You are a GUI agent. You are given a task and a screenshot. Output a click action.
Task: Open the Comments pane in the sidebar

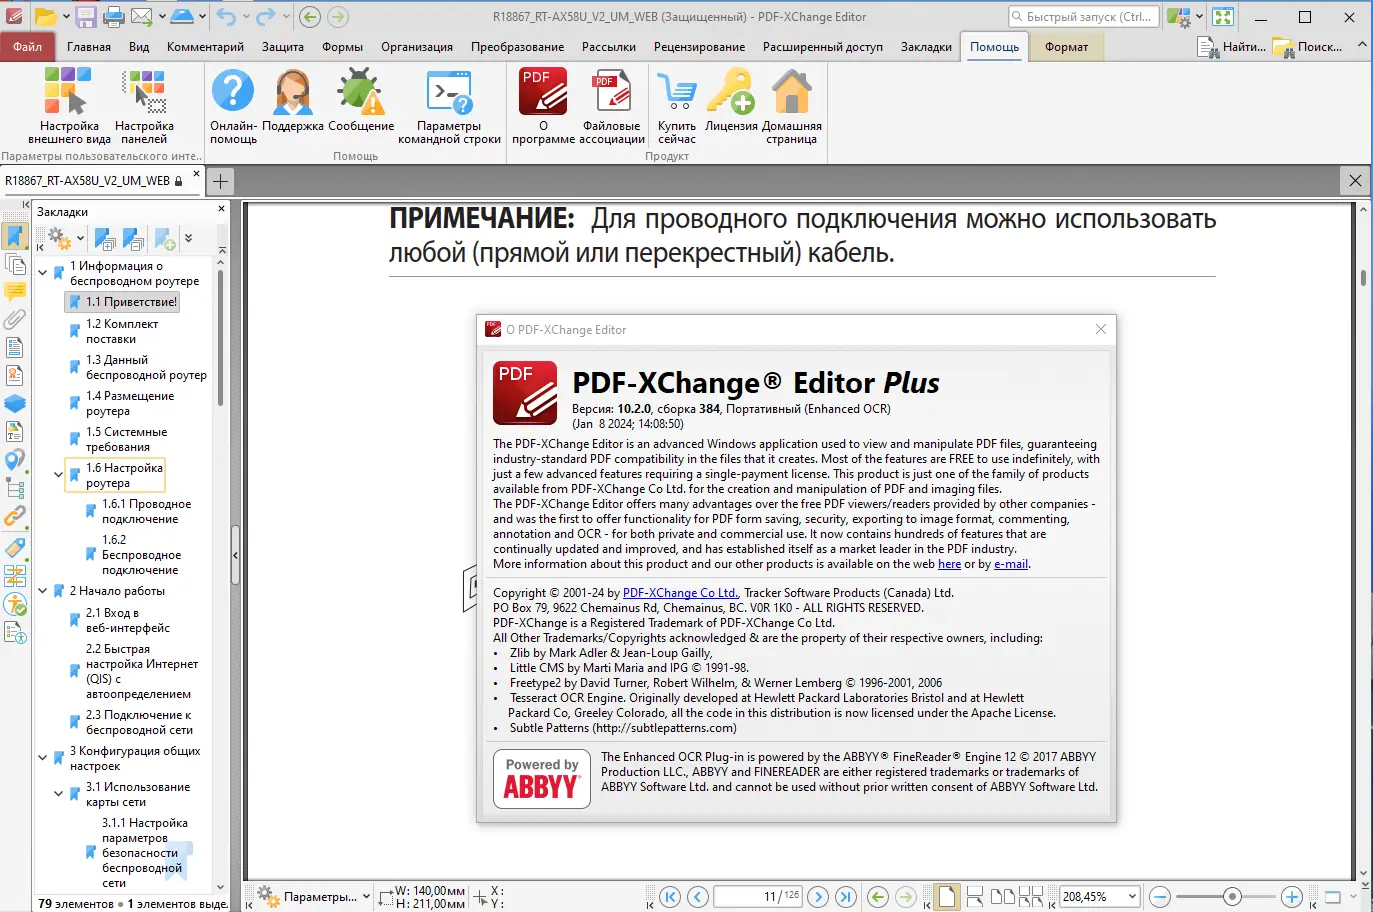(x=15, y=293)
